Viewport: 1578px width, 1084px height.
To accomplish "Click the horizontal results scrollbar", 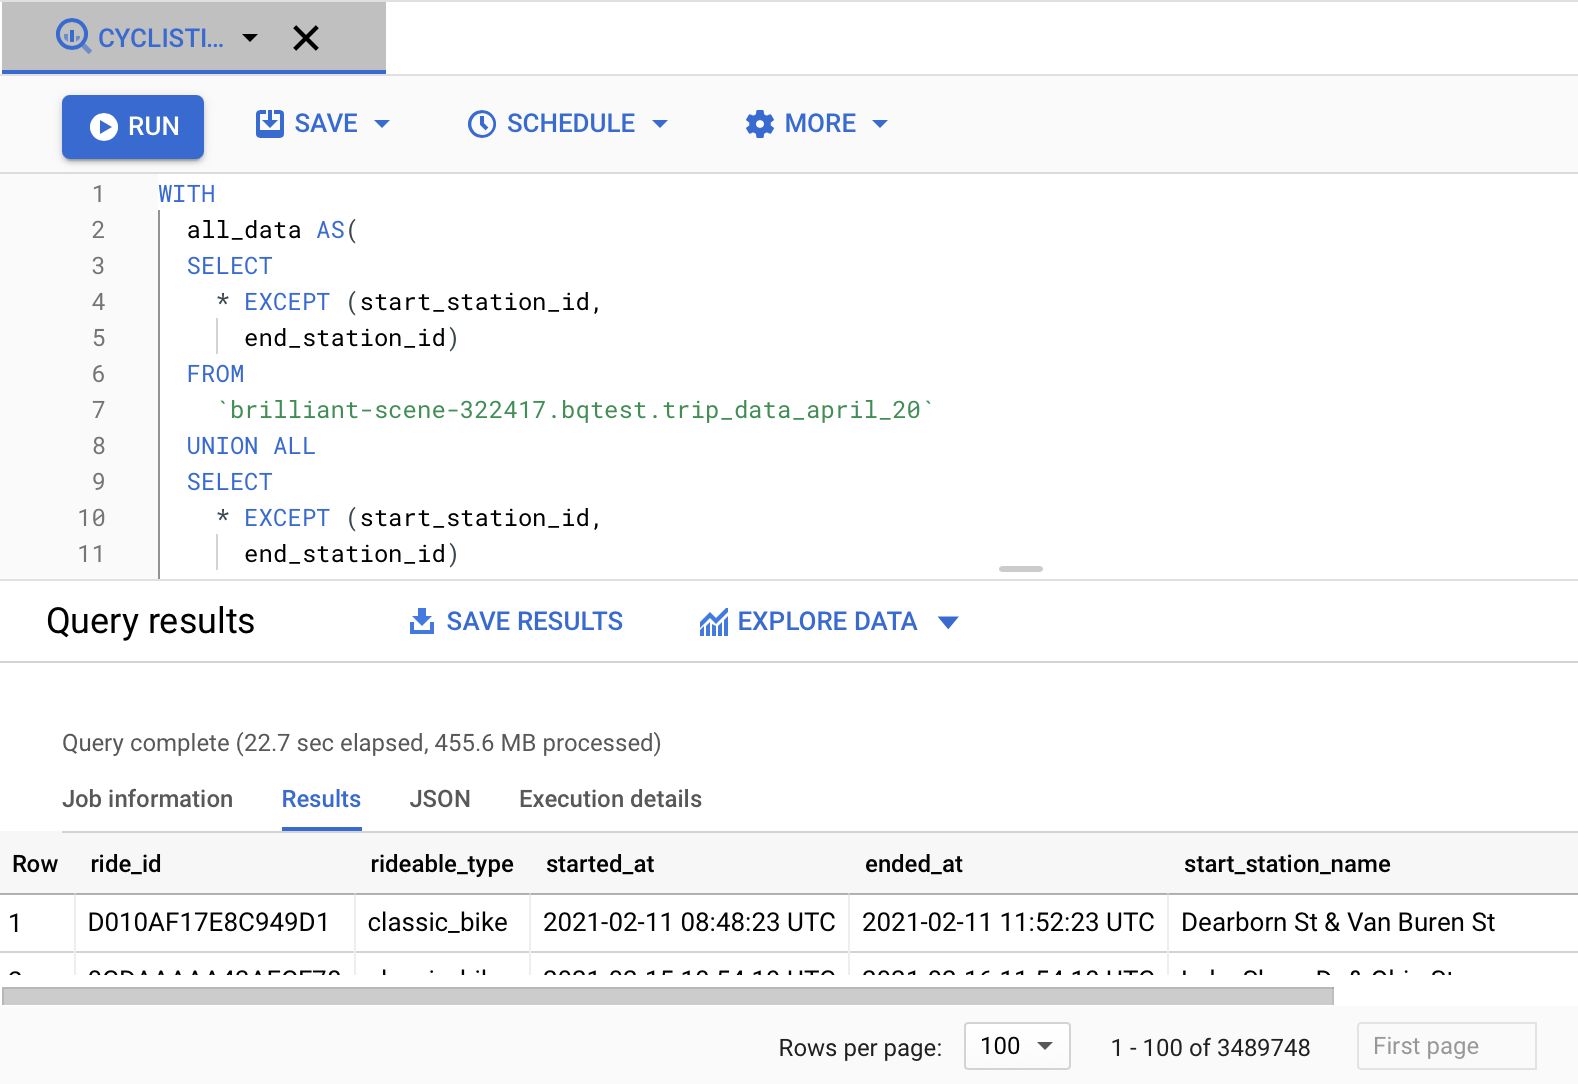I will [668, 996].
